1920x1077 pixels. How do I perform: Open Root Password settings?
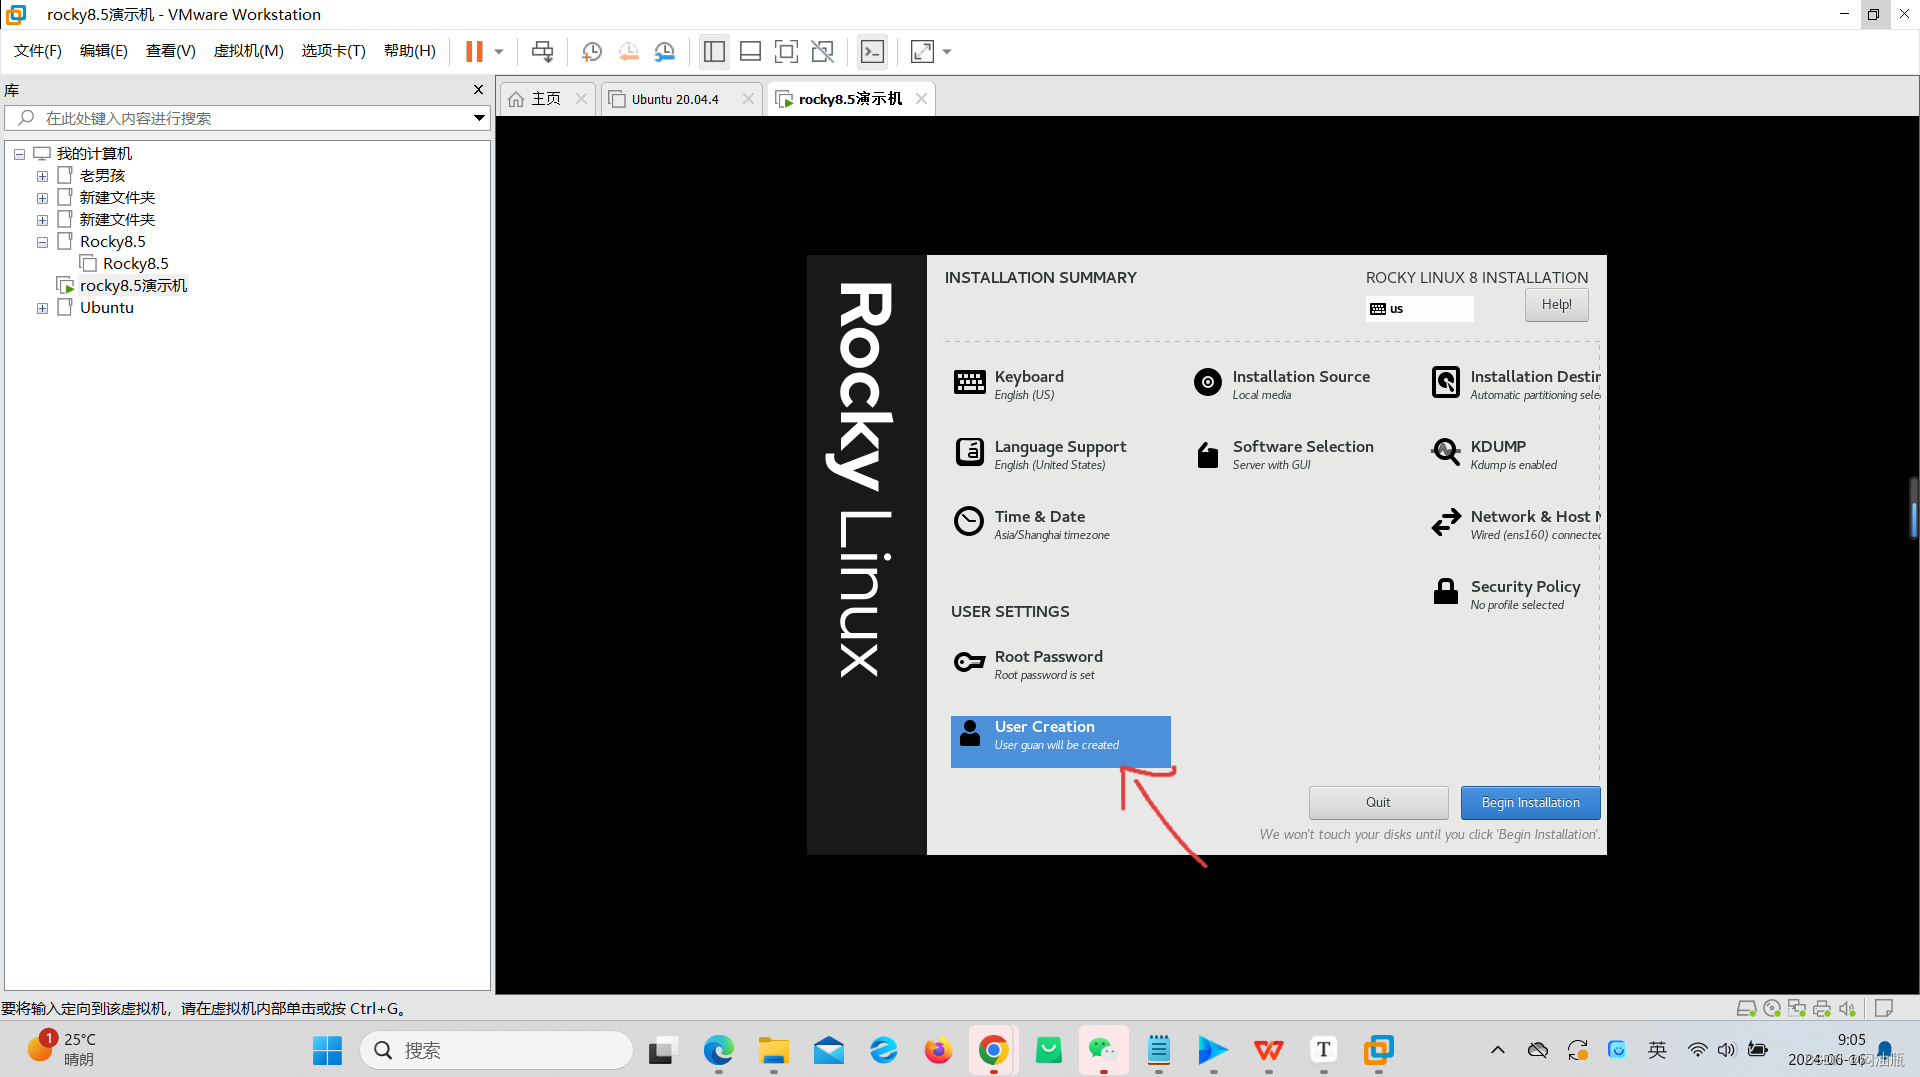(1028, 664)
